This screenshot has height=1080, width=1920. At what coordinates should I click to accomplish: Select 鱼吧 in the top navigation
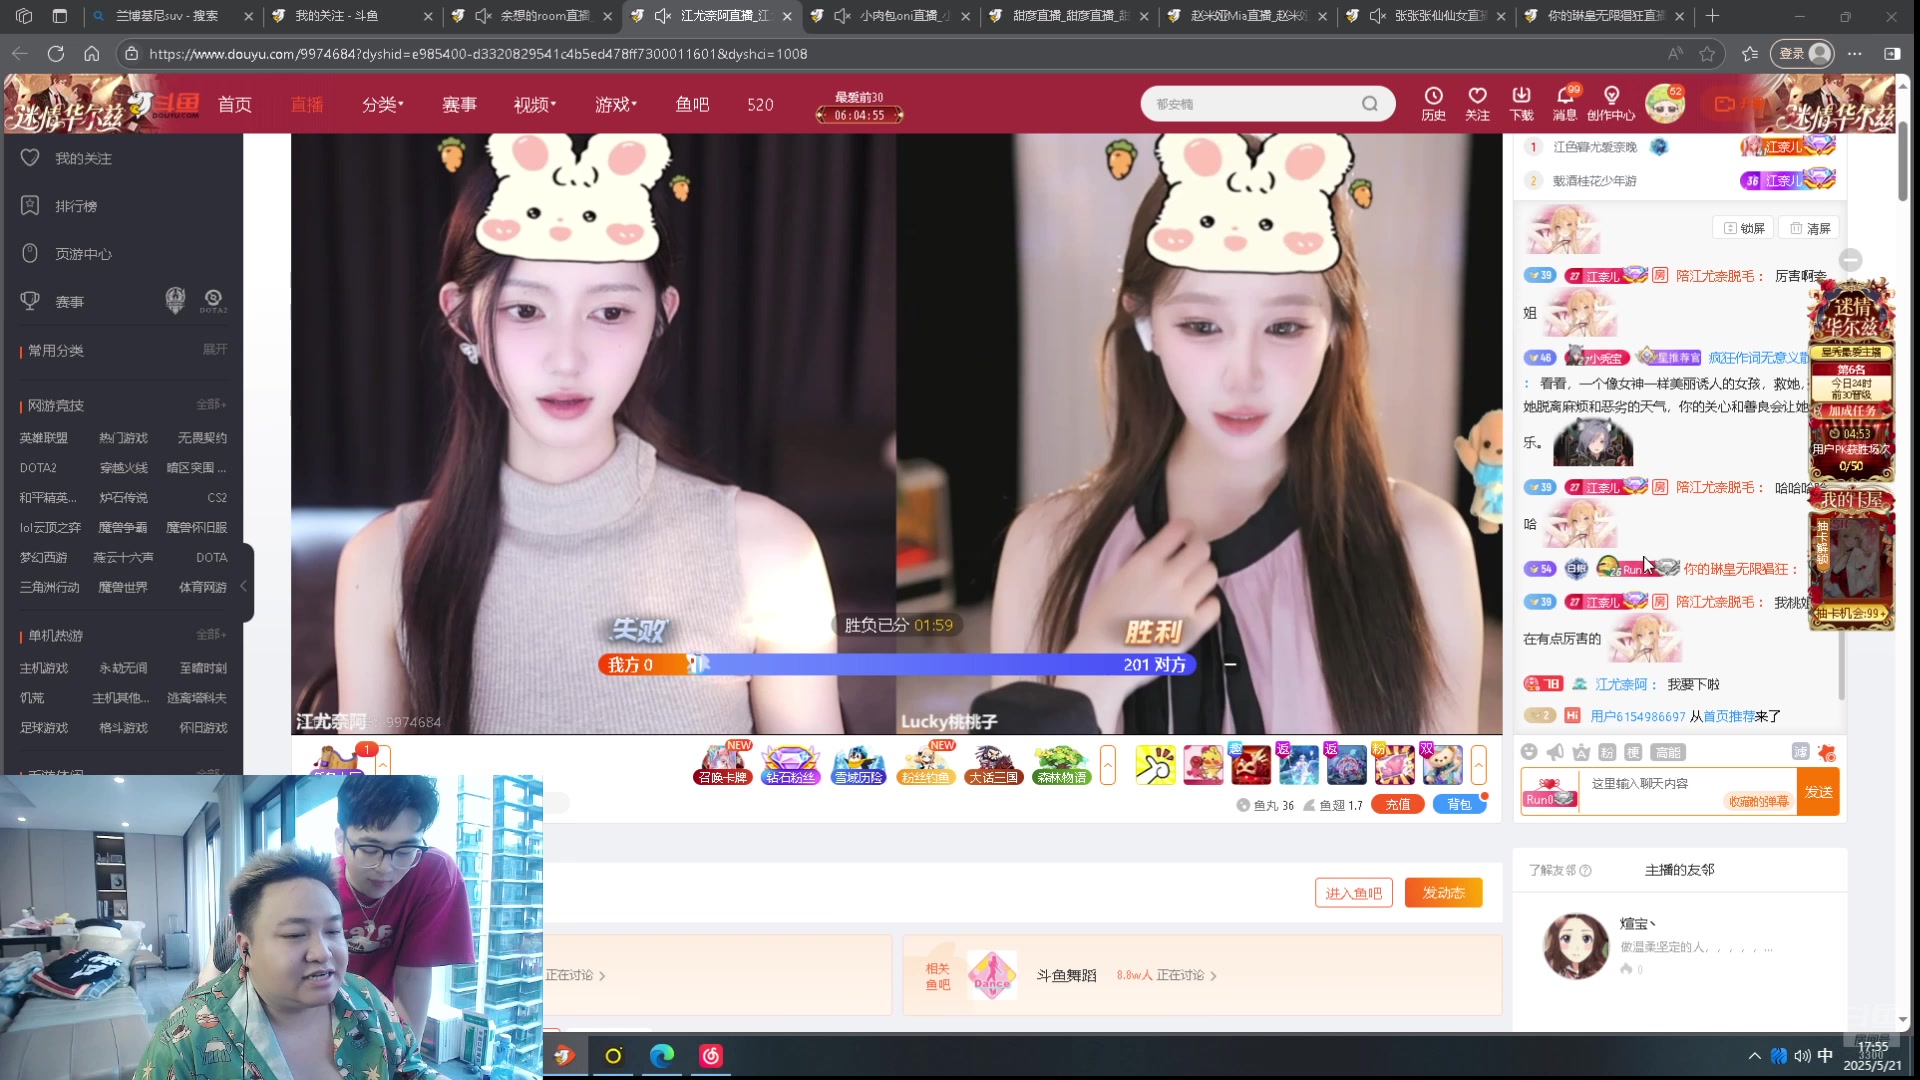click(x=692, y=104)
